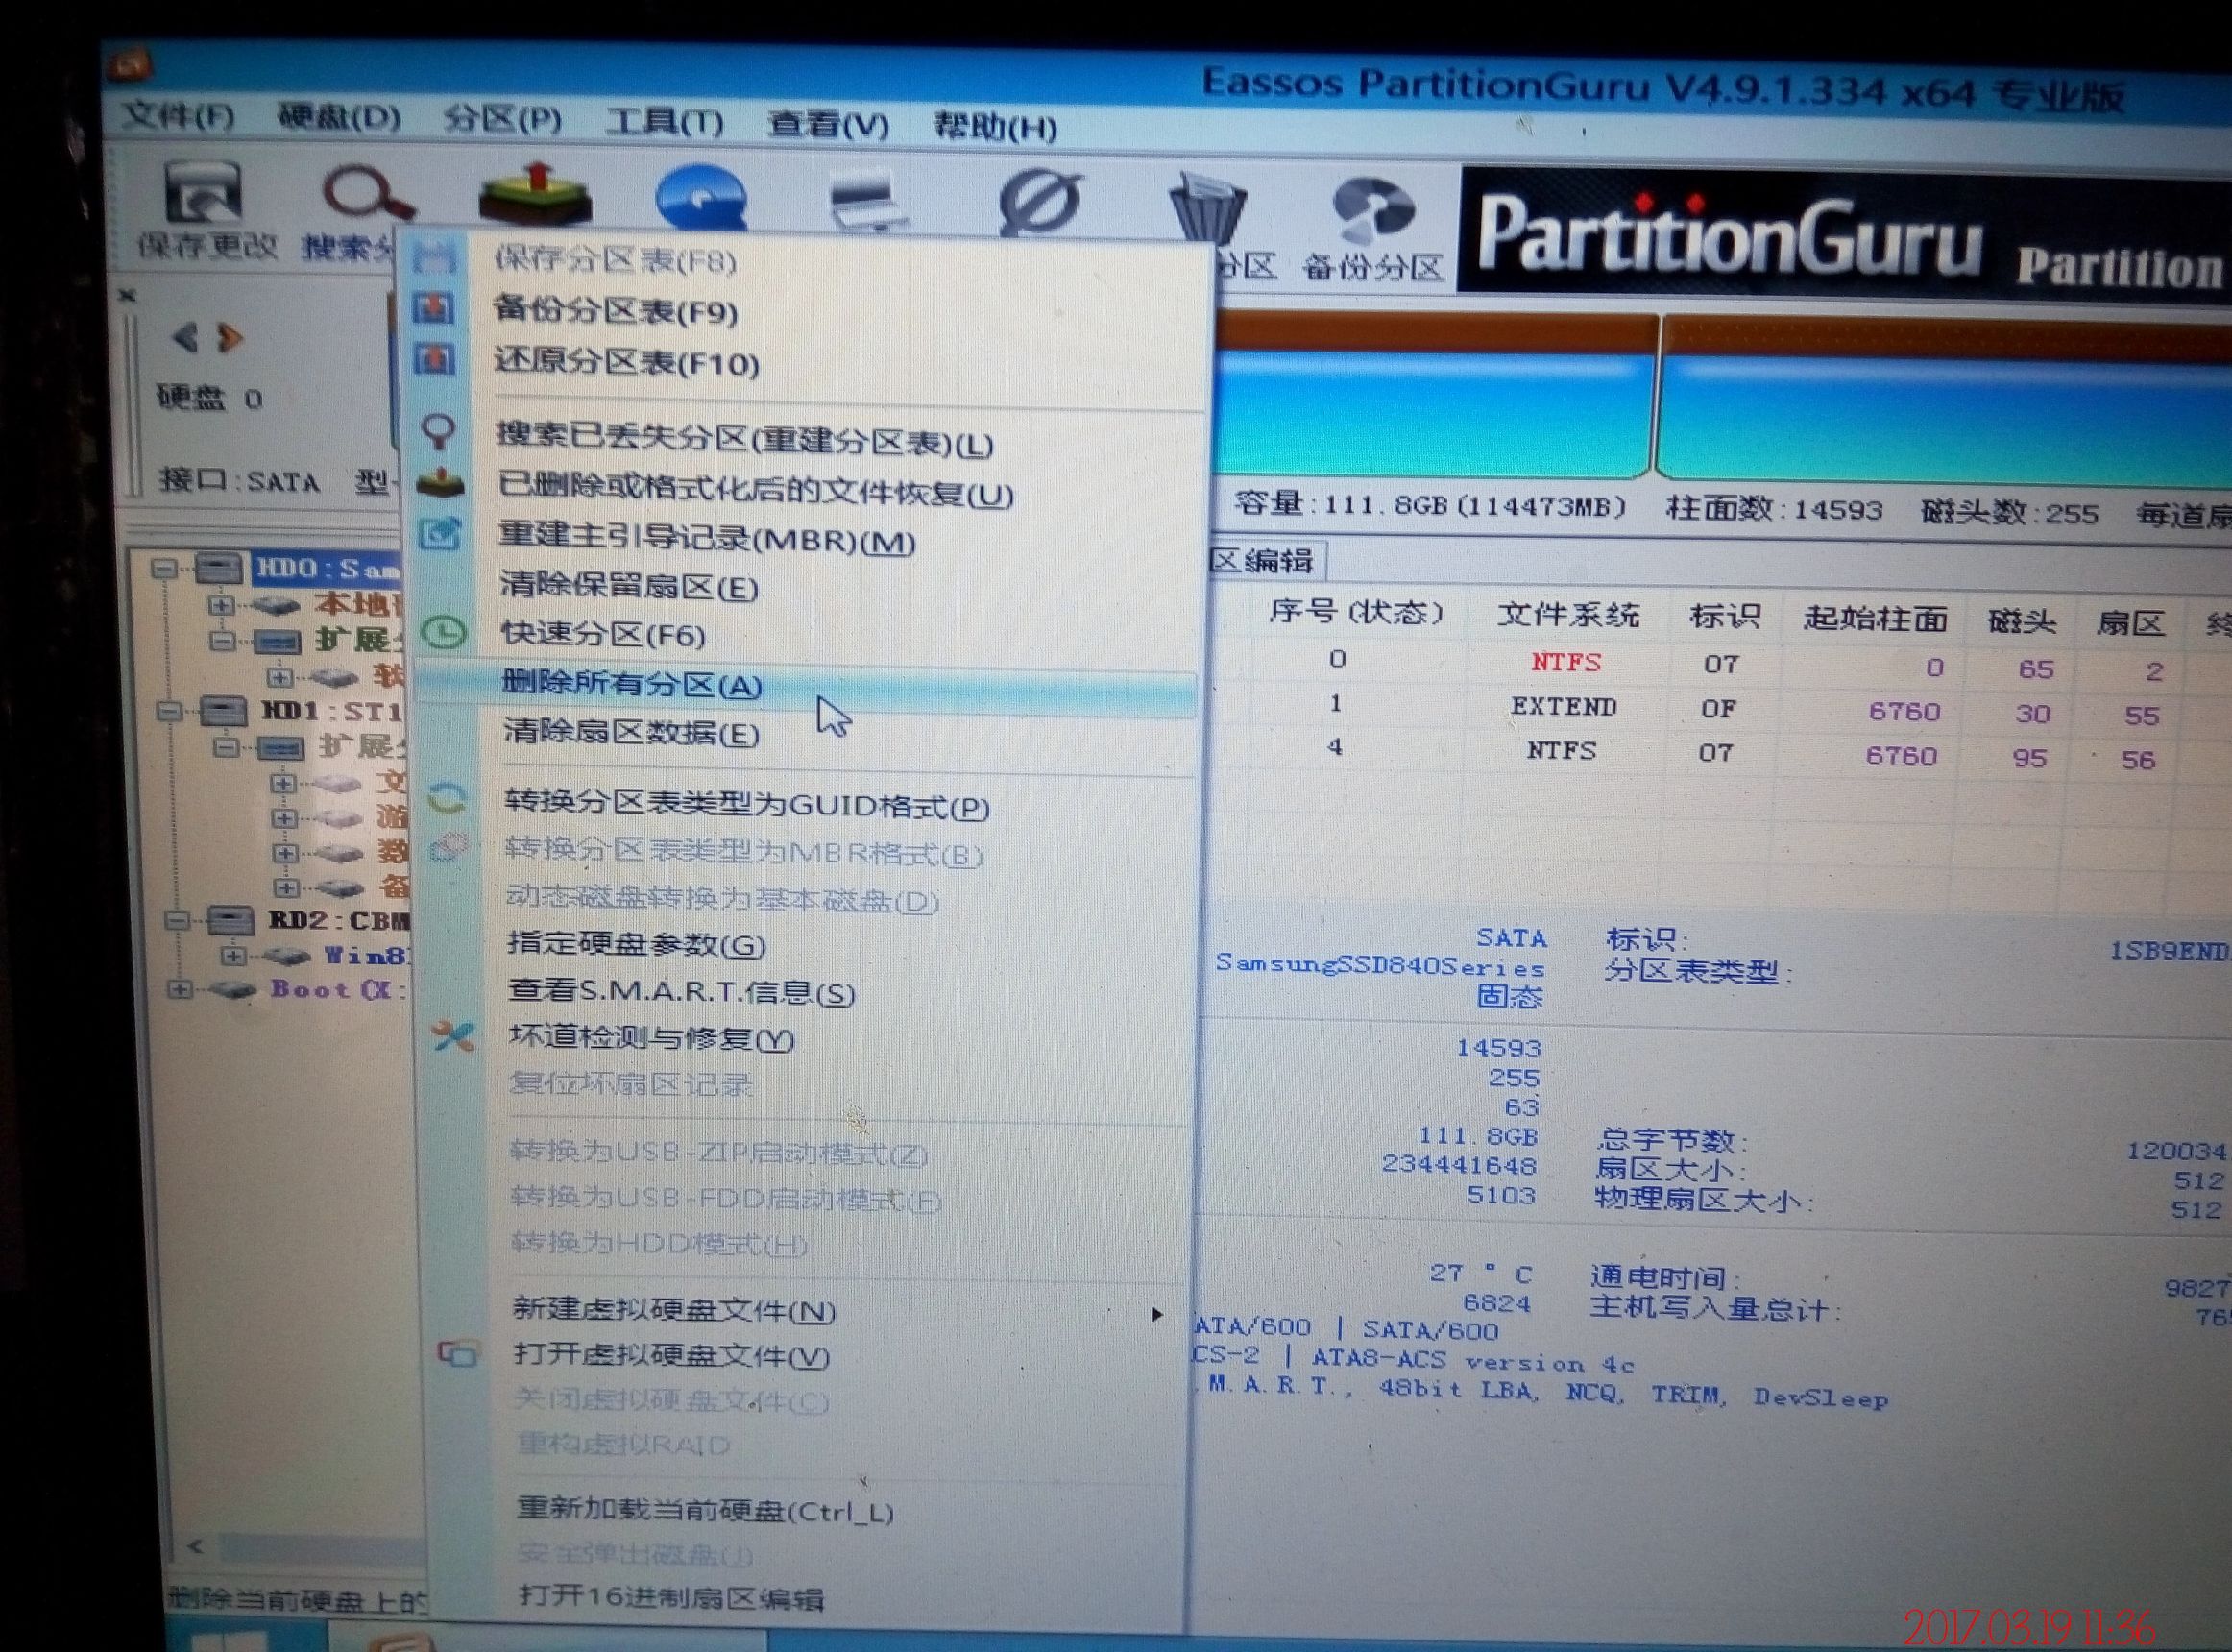Collapse the HD0 Samsung disk tree node
This screenshot has width=2232, height=1652.
point(162,569)
